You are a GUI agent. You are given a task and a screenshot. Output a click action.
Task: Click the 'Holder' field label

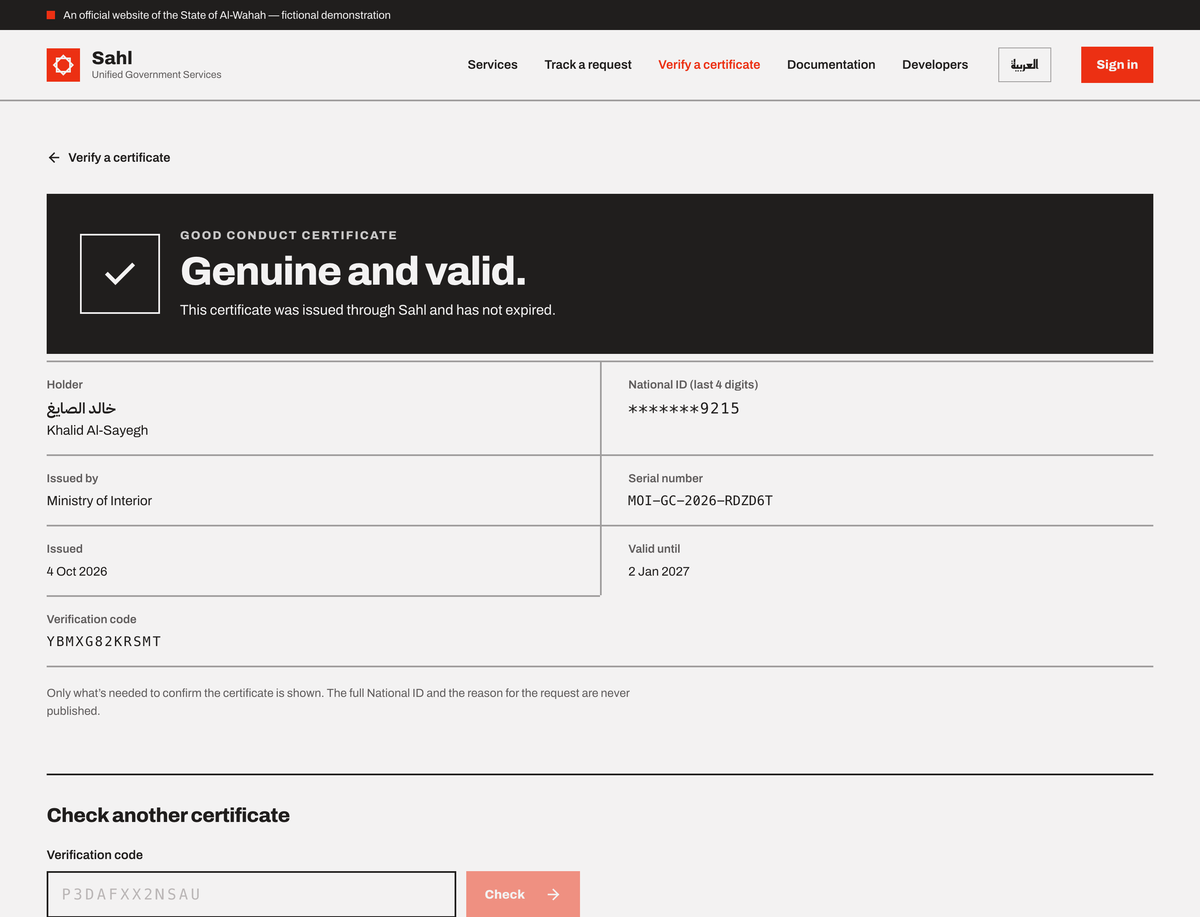pos(65,385)
